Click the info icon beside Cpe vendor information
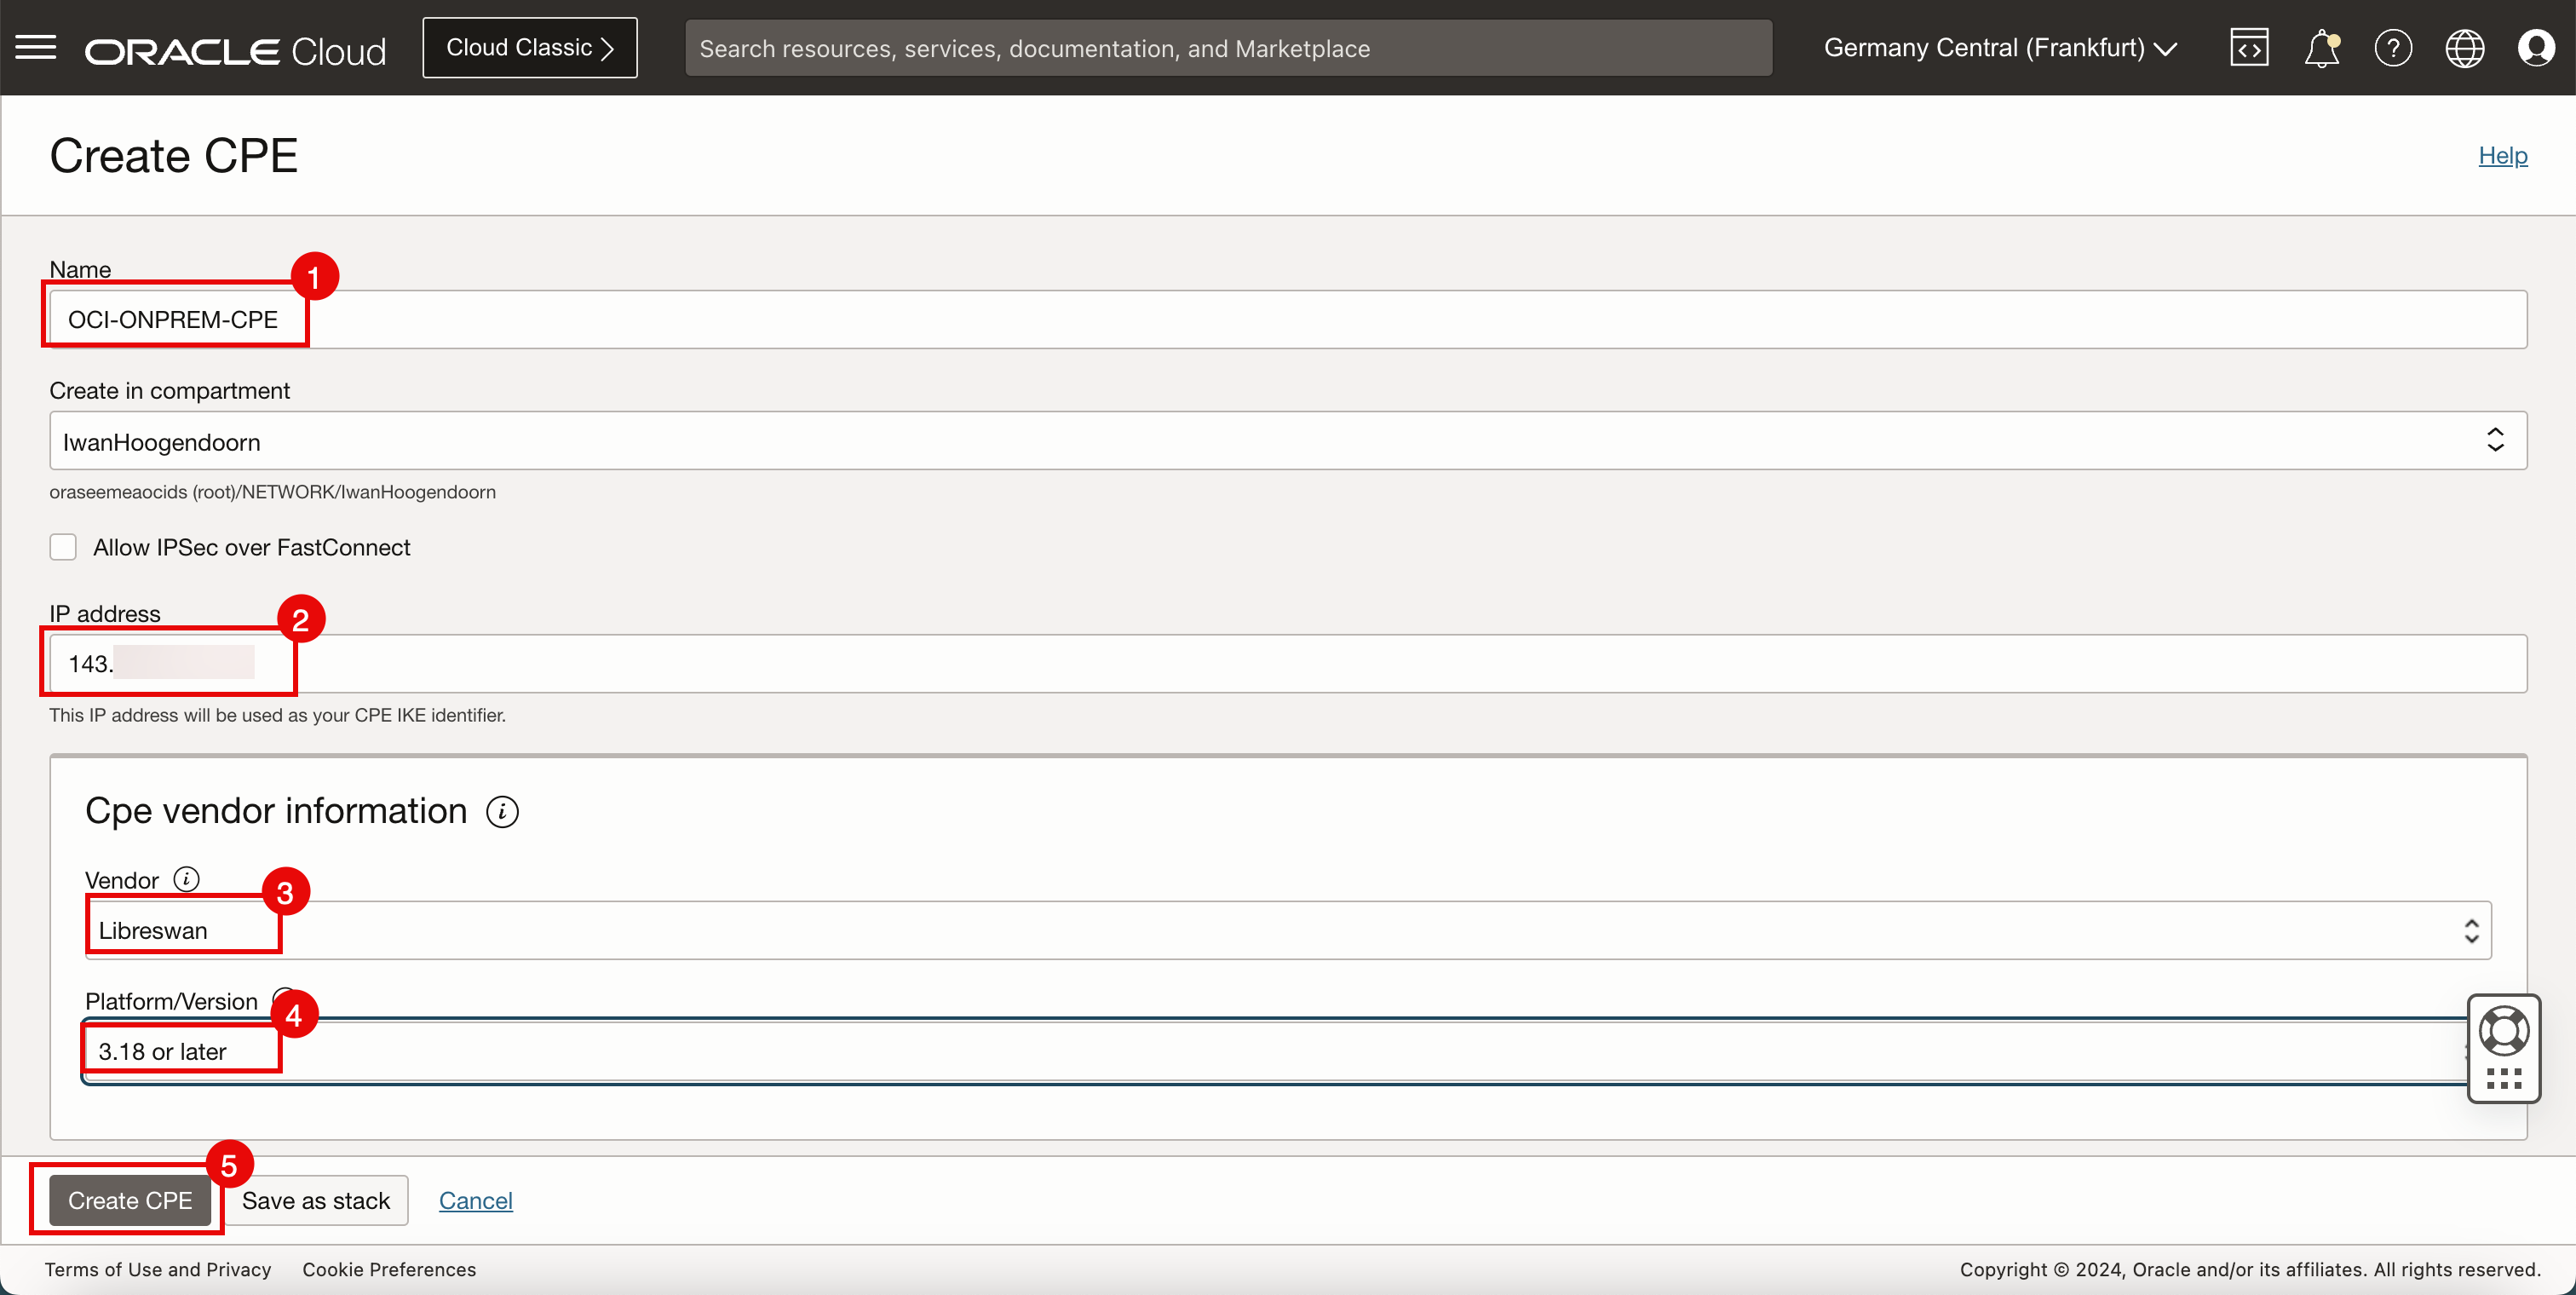 (502, 811)
